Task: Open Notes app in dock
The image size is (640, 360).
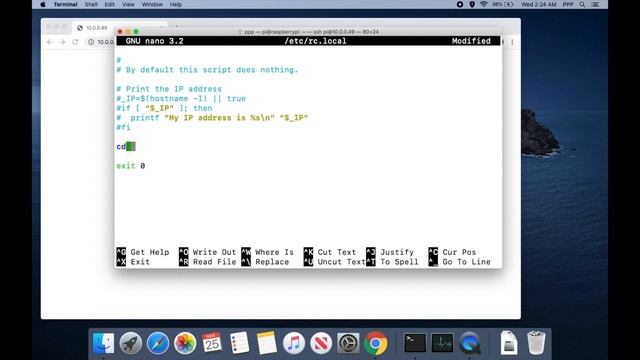Action: pos(267,343)
